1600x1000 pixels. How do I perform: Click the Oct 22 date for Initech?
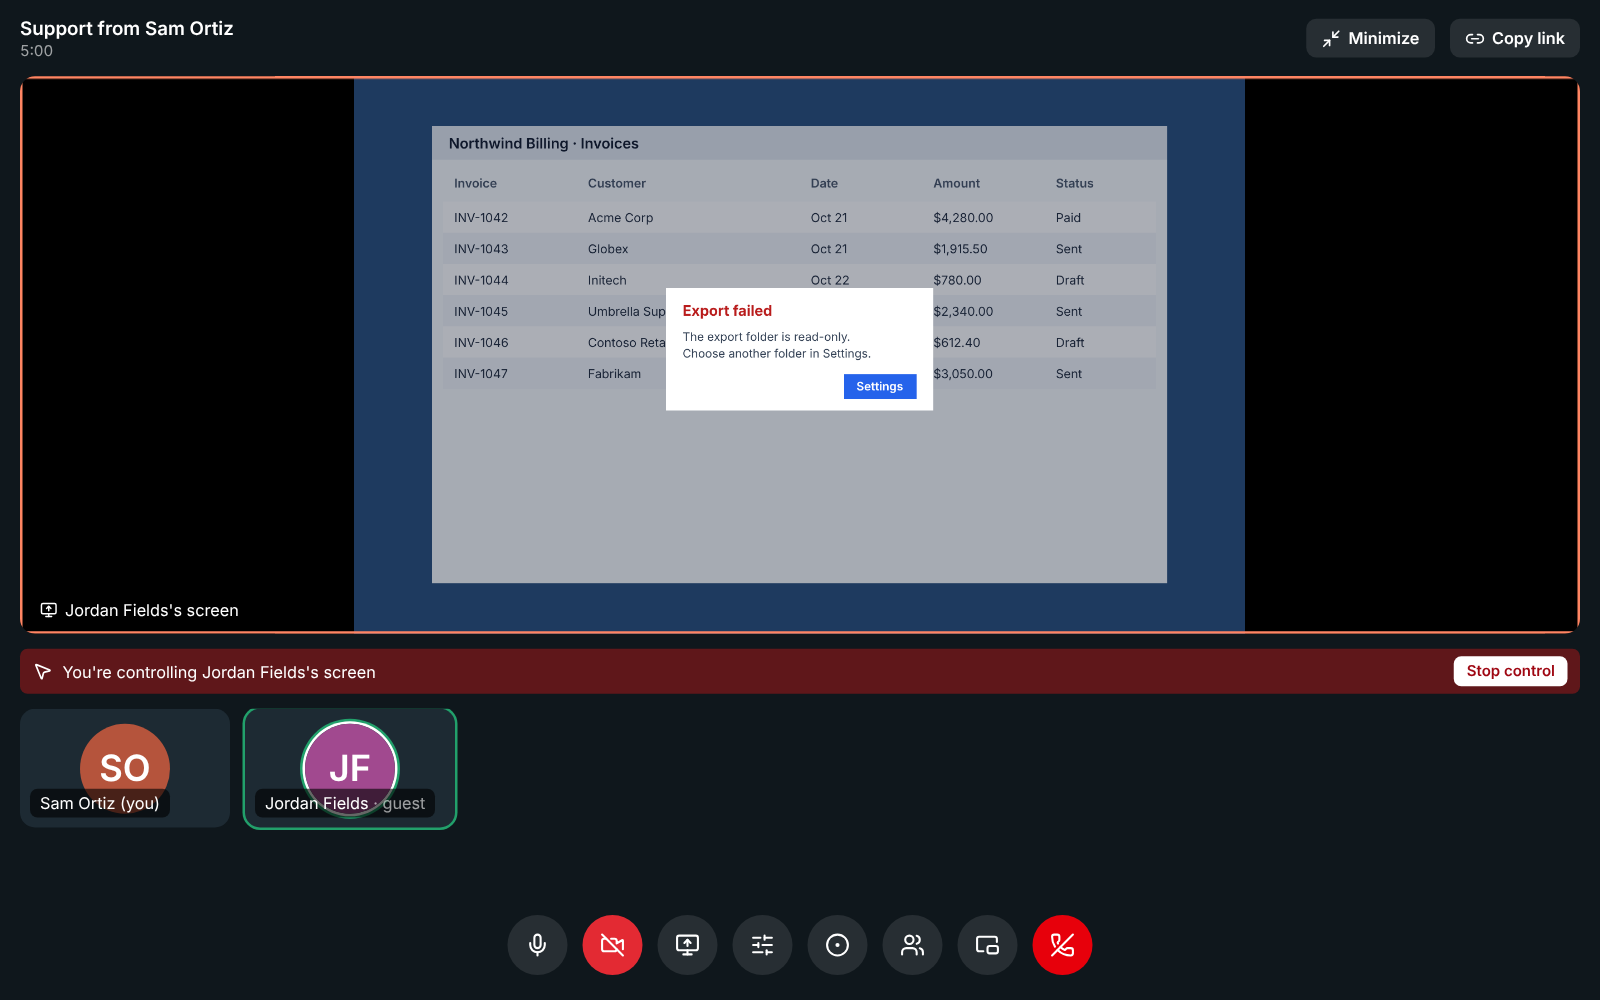[x=829, y=280]
